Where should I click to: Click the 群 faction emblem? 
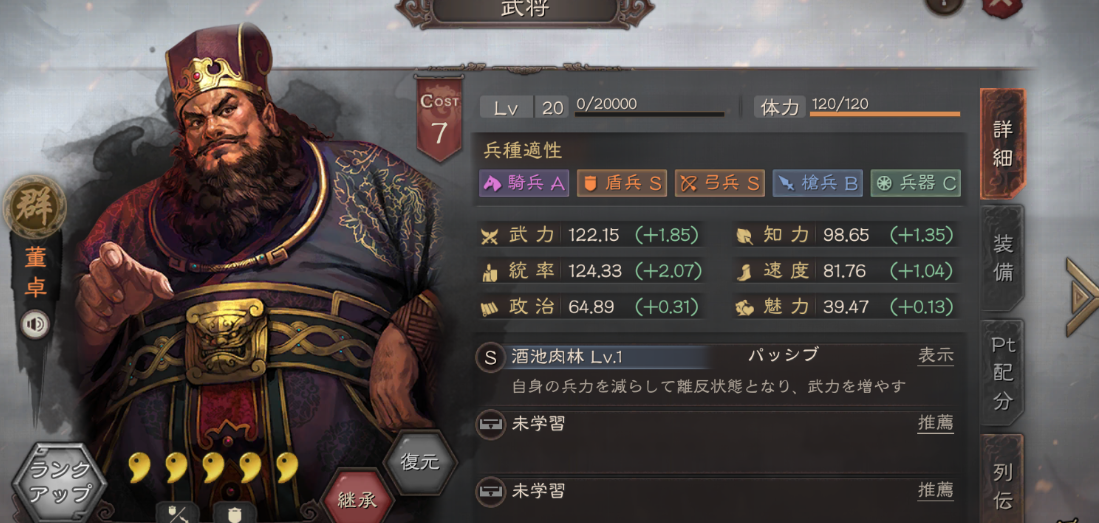(34, 208)
